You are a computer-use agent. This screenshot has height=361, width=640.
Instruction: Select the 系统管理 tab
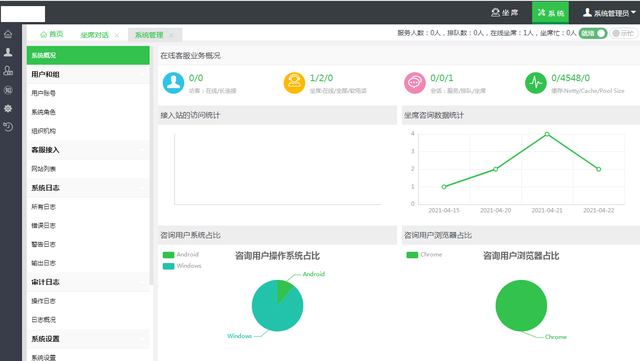click(149, 35)
